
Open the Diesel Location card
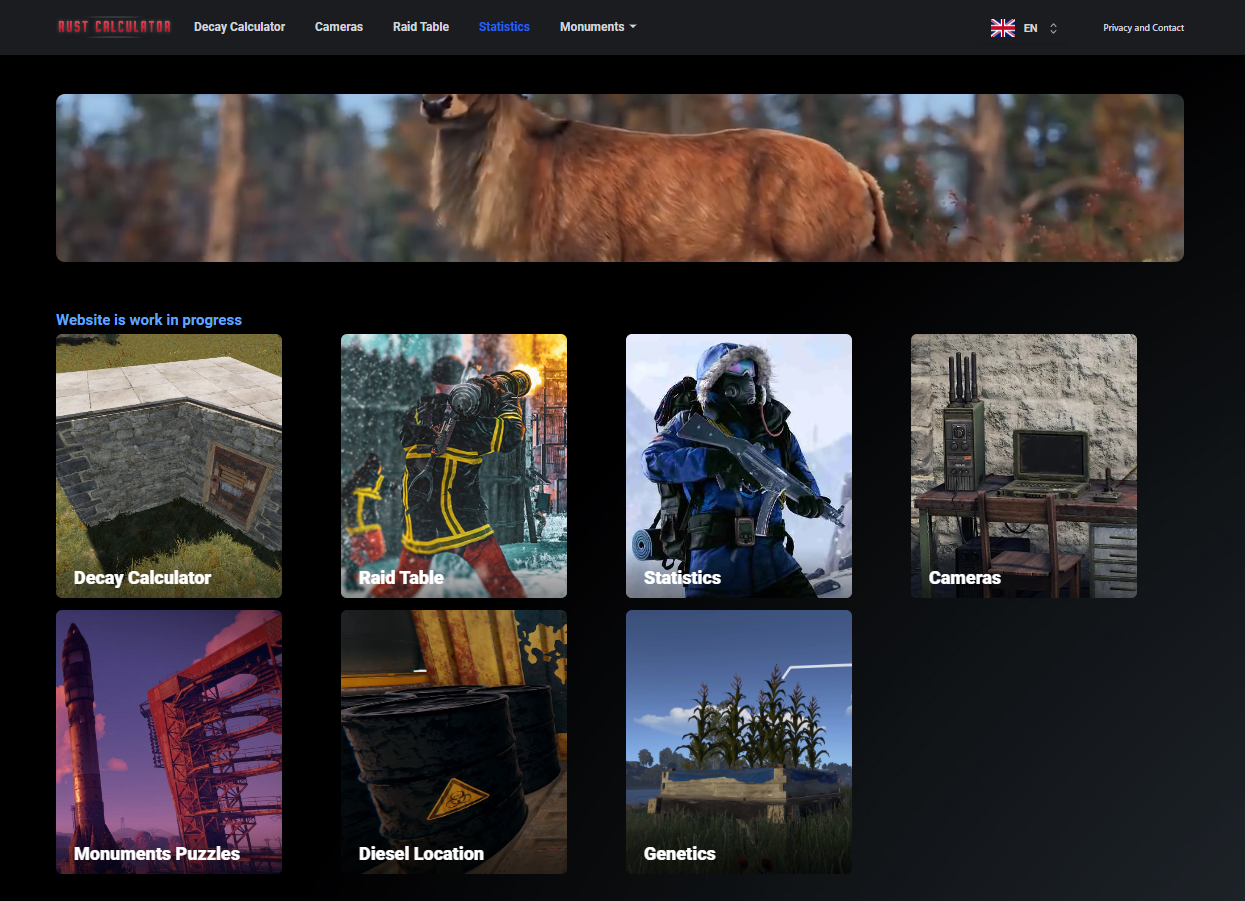click(x=454, y=742)
